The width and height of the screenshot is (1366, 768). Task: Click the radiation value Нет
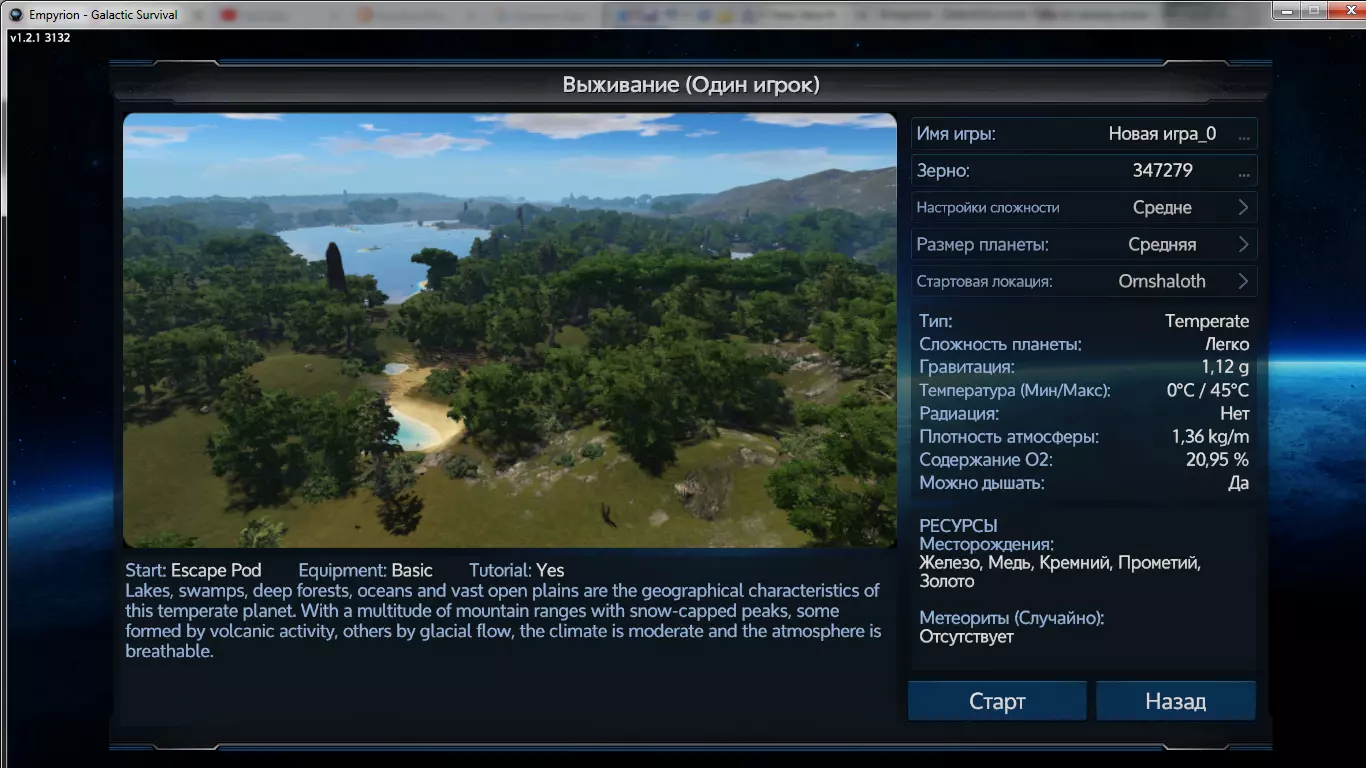(x=1235, y=414)
